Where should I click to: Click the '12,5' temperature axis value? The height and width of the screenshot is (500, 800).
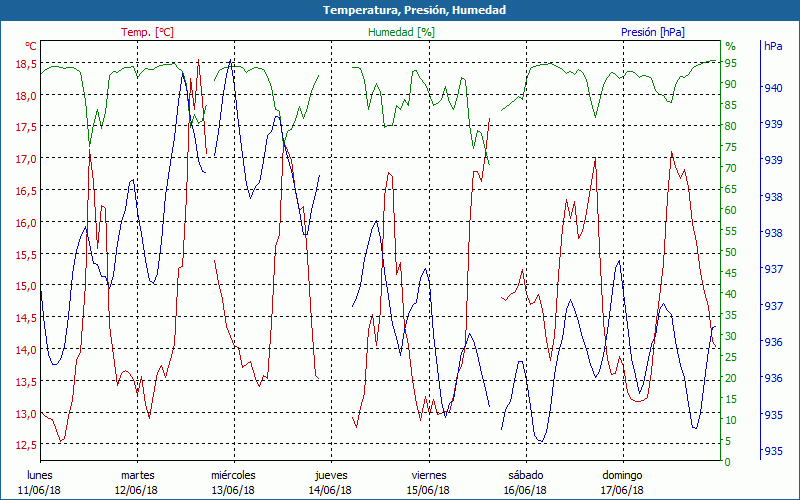click(x=27, y=445)
